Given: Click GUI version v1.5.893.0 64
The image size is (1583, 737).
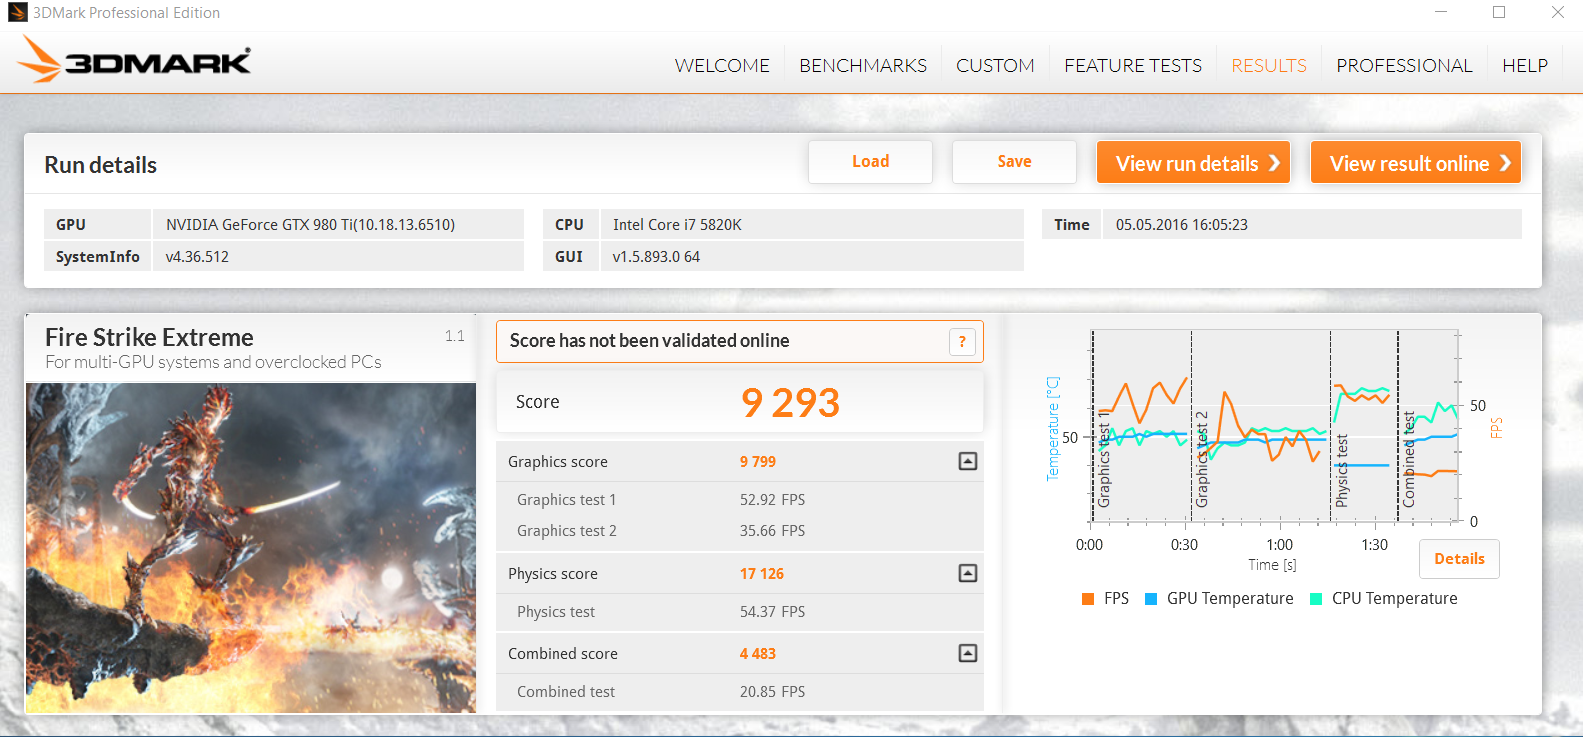Looking at the screenshot, I should (x=656, y=256).
